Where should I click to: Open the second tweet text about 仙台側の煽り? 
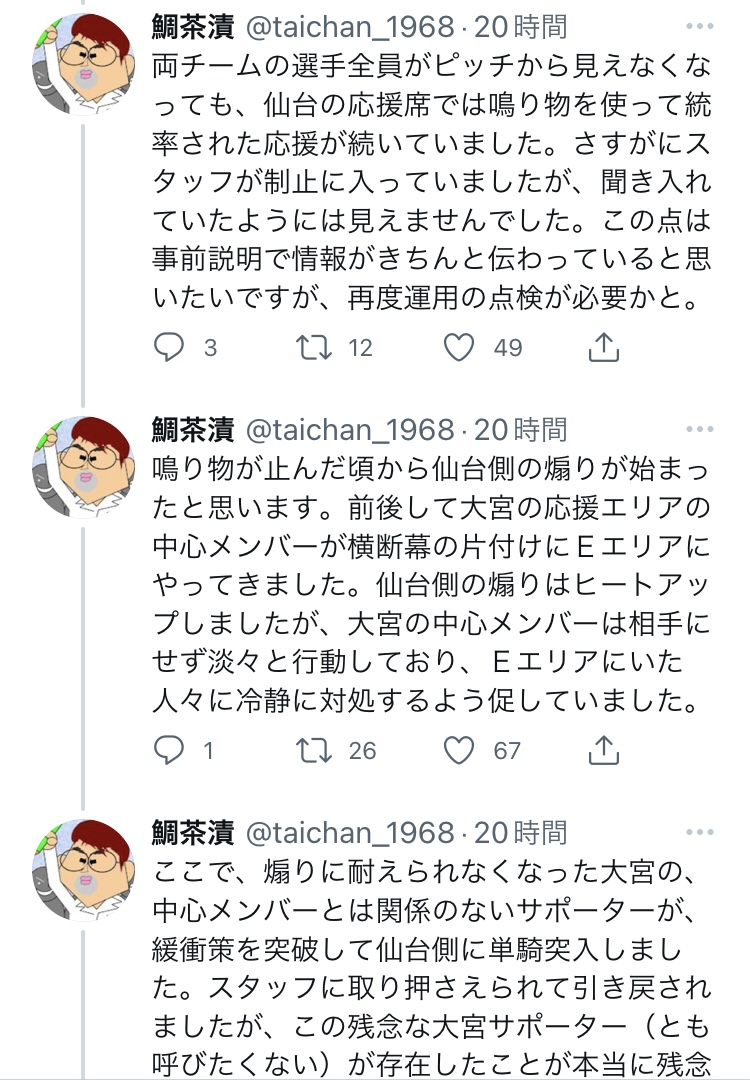[x=430, y=580]
